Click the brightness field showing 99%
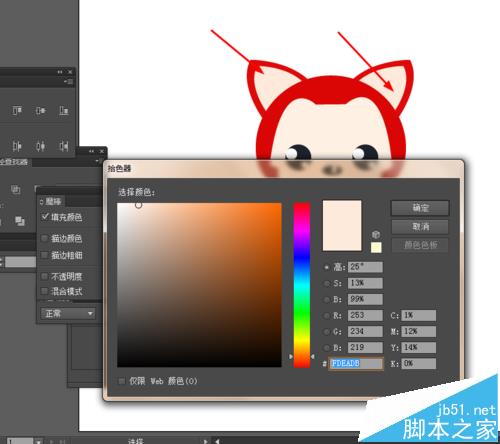The height and width of the screenshot is (444, 500). 365,299
